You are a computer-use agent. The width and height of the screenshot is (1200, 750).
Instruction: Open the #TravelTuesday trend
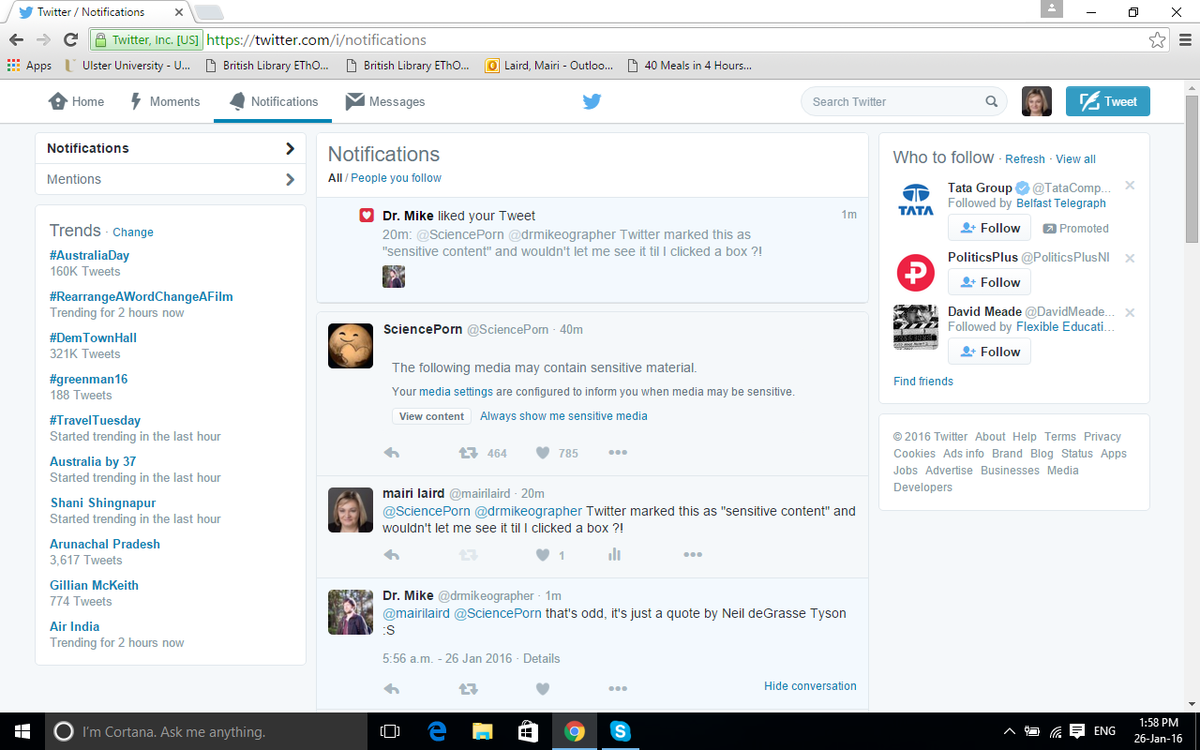point(95,420)
